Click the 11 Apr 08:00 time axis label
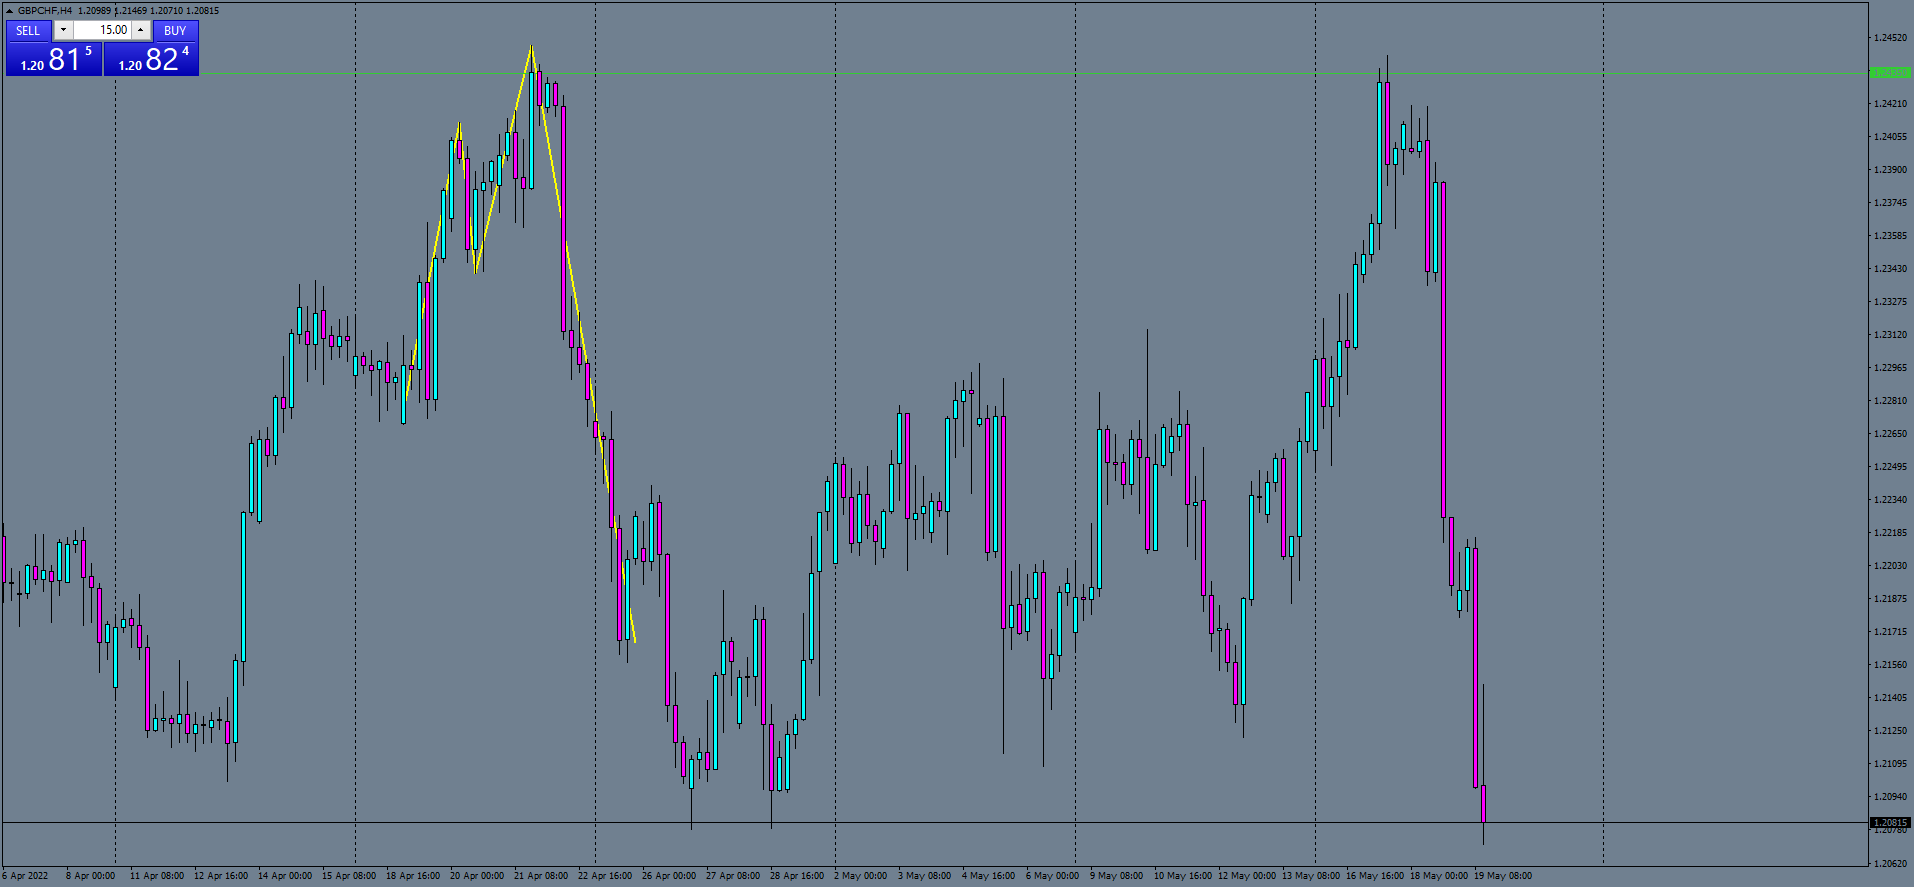Viewport: 1914px width, 887px height. click(x=157, y=876)
